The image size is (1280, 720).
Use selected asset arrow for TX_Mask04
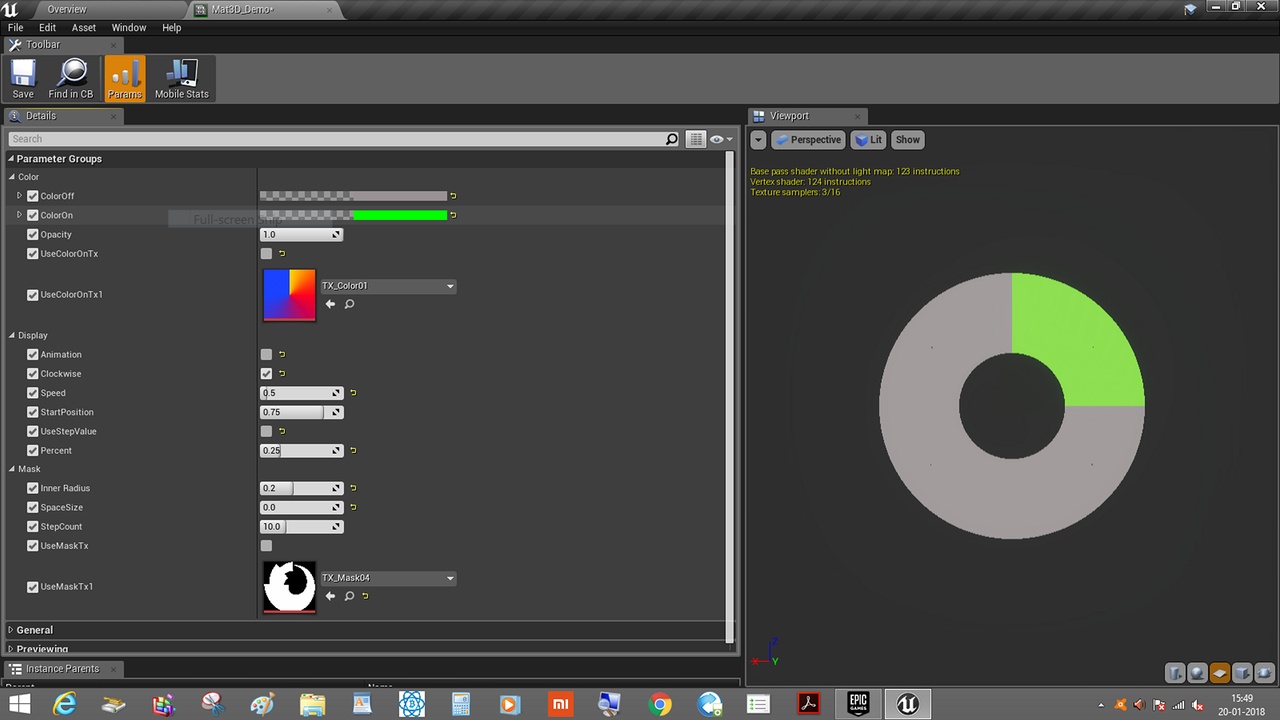(x=330, y=596)
